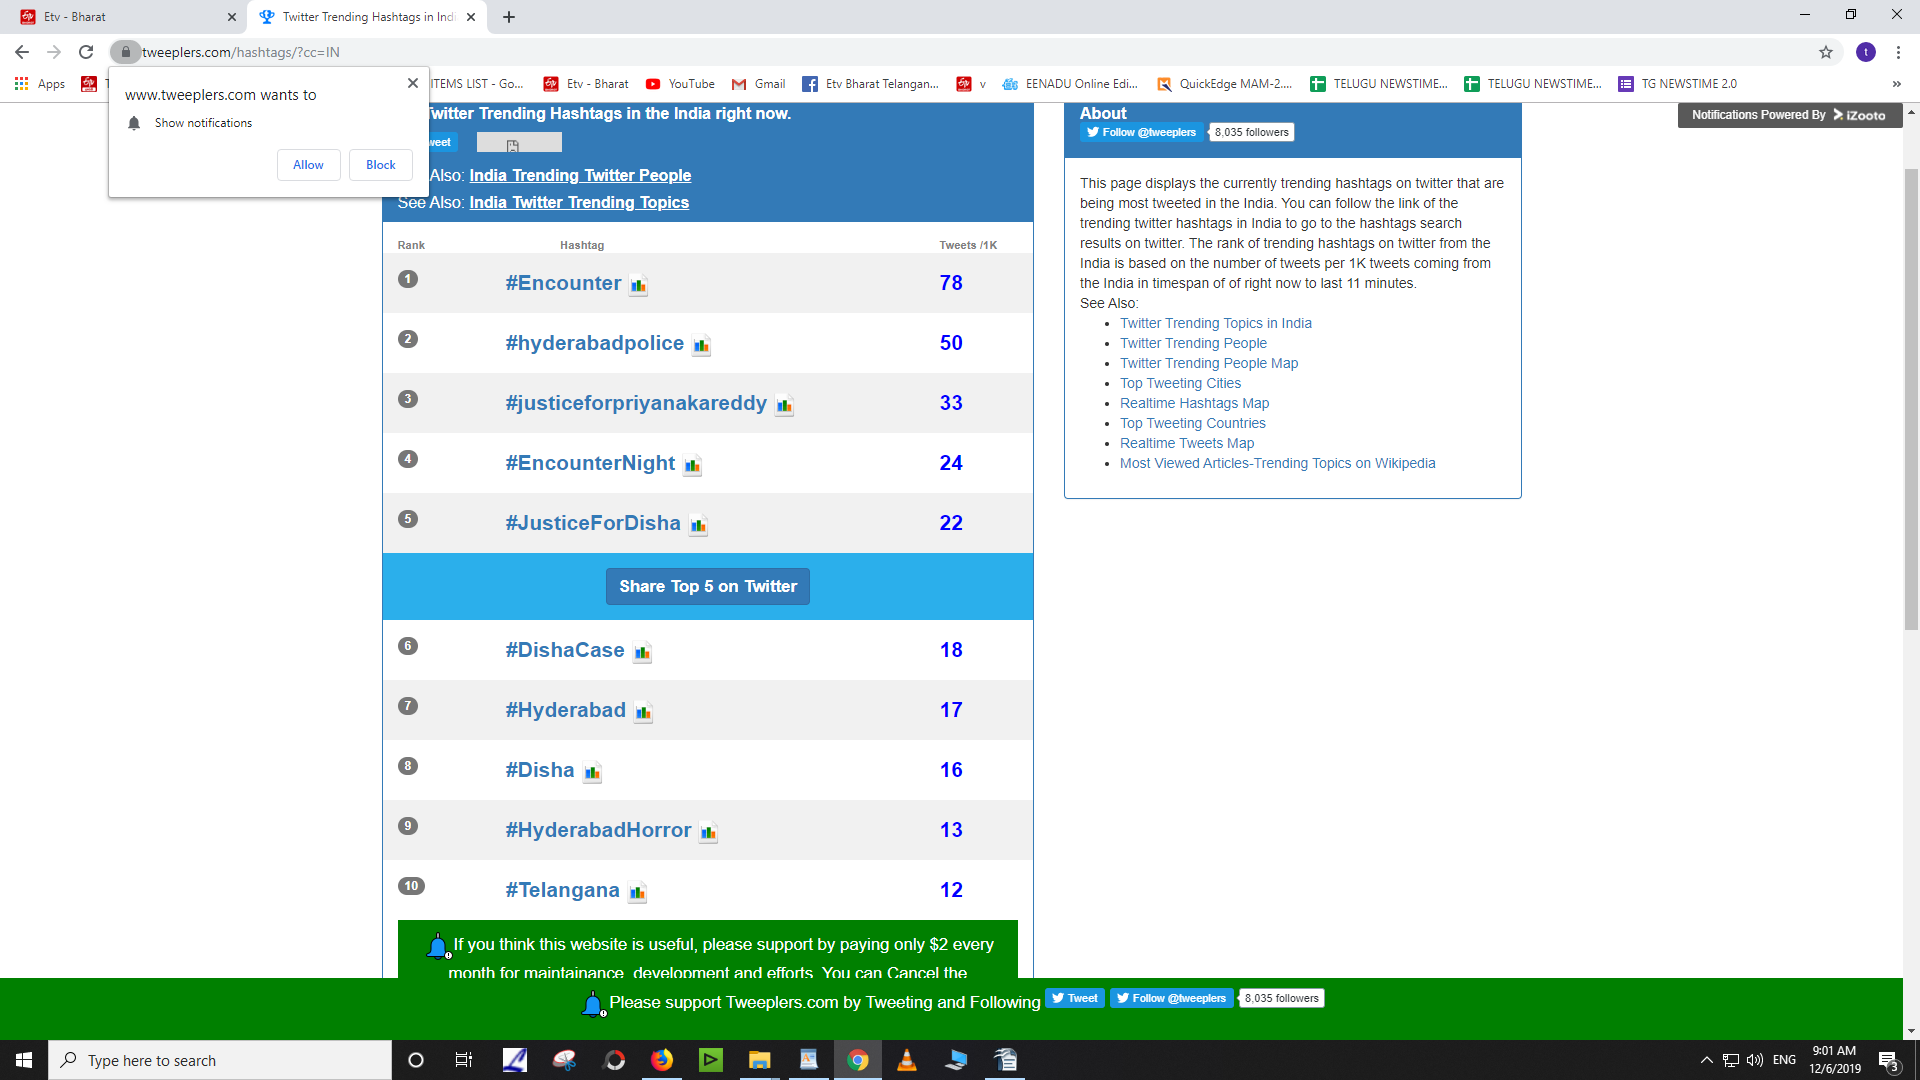Click the bar chart icon next to #JusticeForDisha

tap(698, 524)
